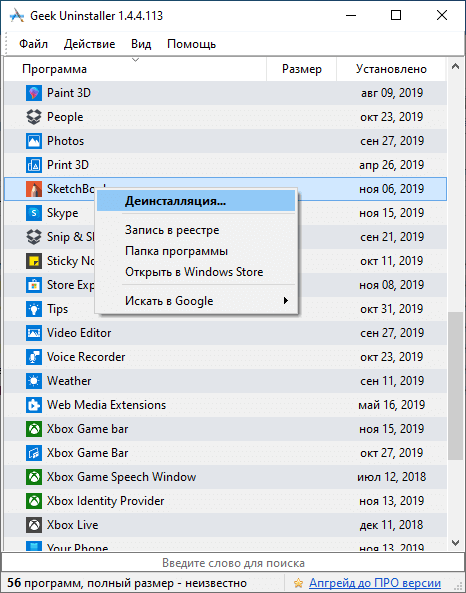Maximize the Geek Uninstaller window
This screenshot has height=593, width=466.
point(396,16)
